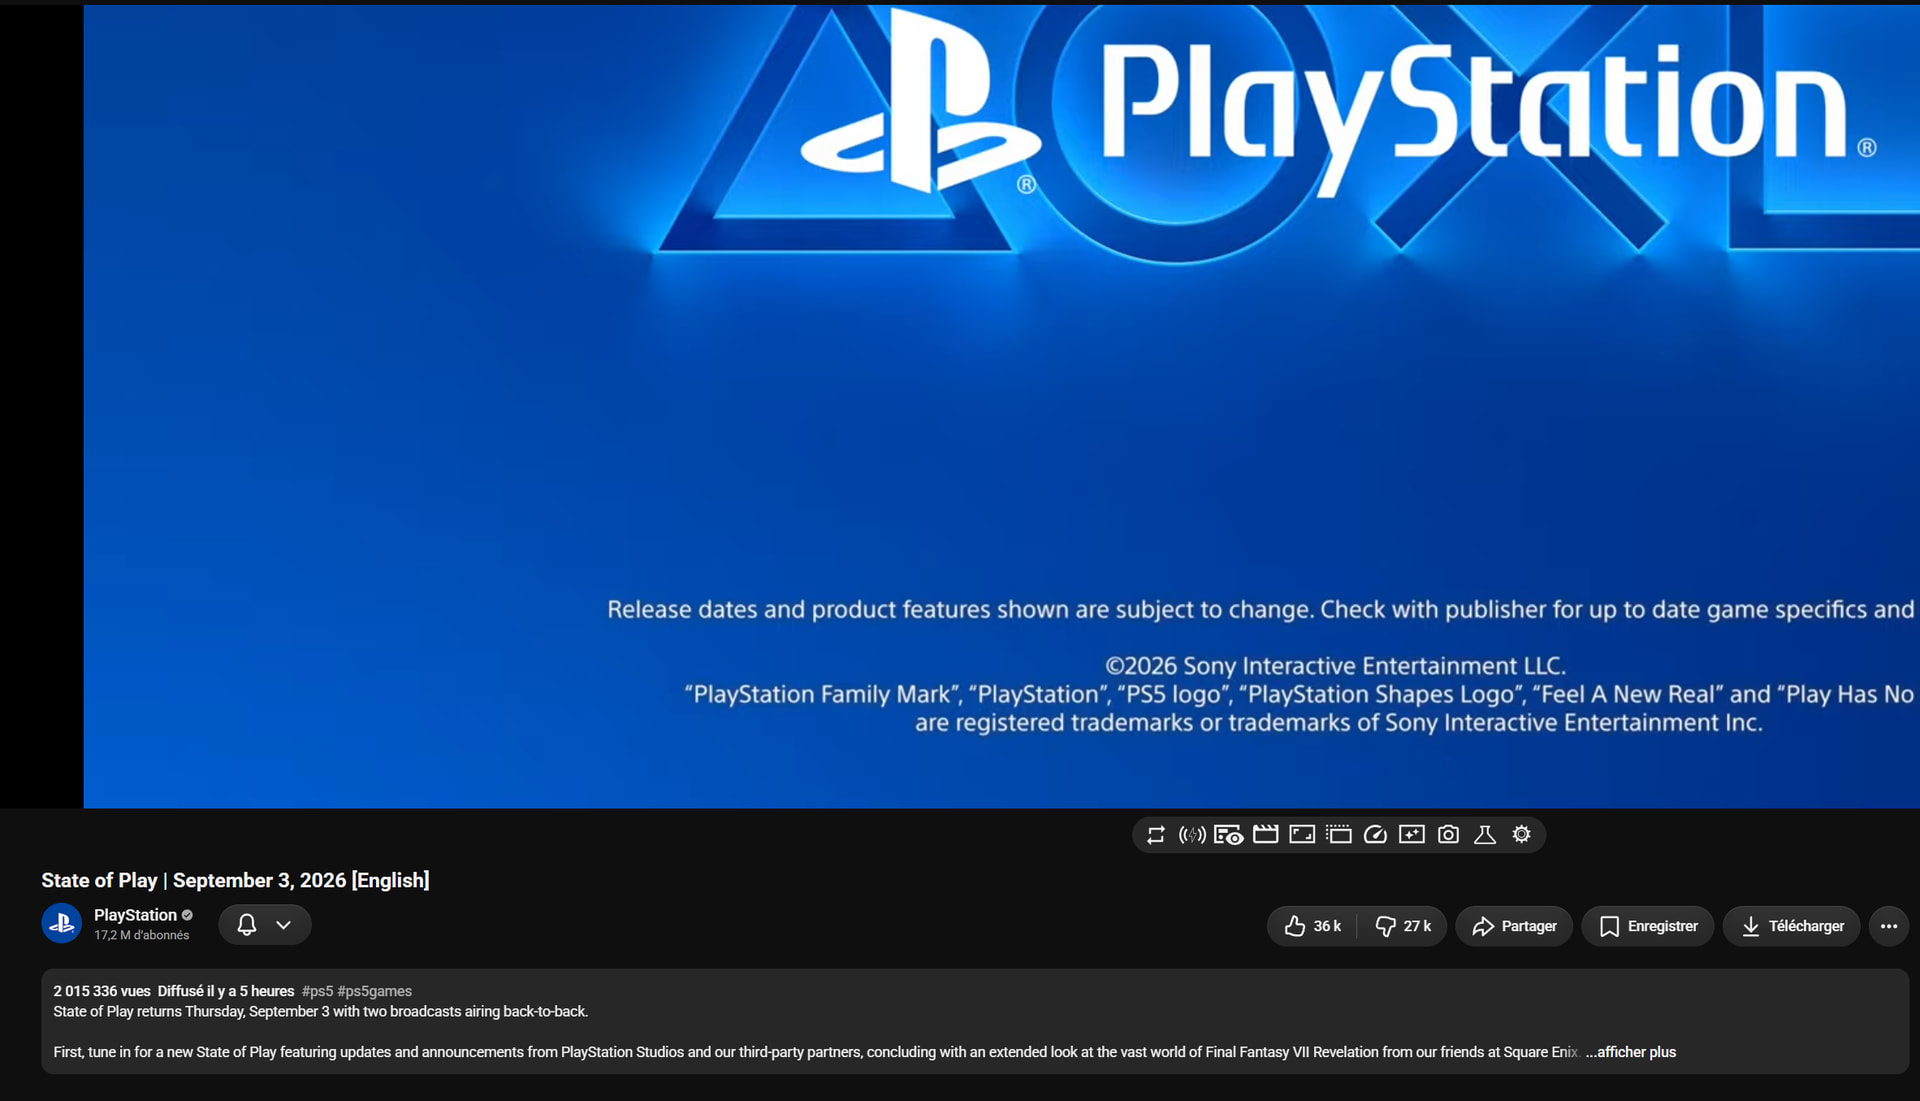1920x1101 pixels.
Task: Open the Partager share button
Action: point(1514,926)
